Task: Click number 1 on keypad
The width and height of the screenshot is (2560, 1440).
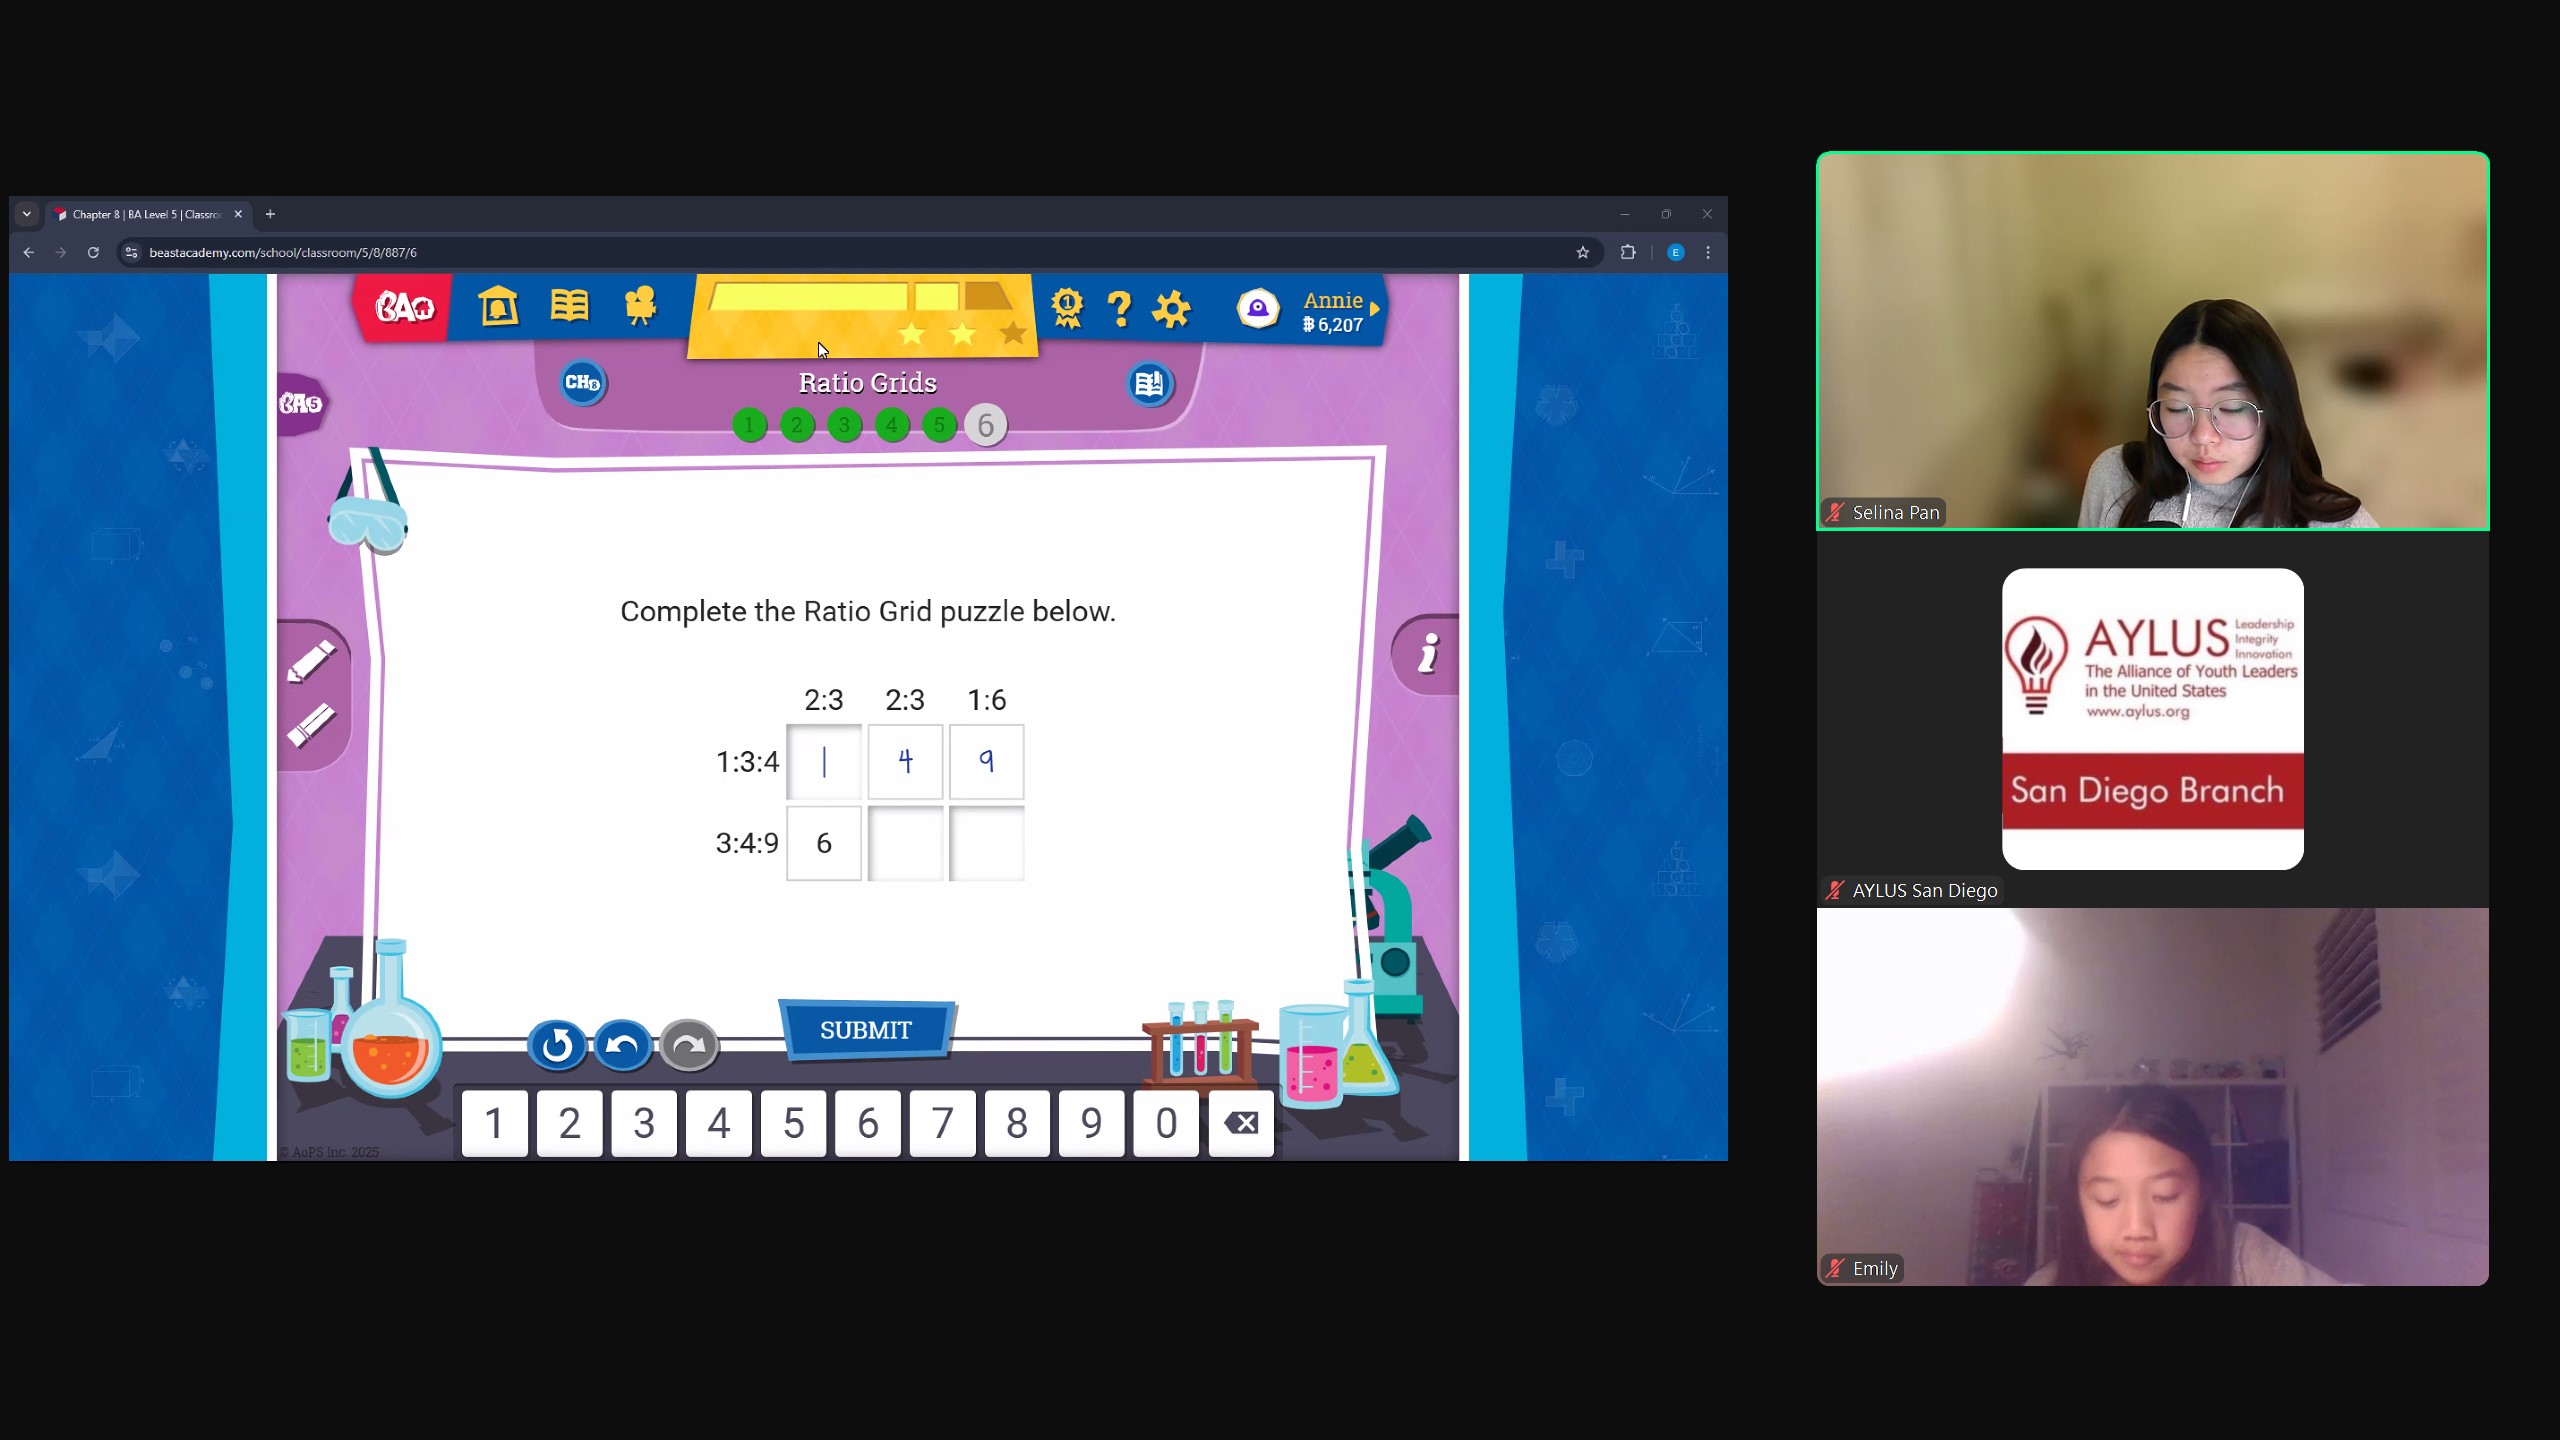Action: tap(495, 1123)
